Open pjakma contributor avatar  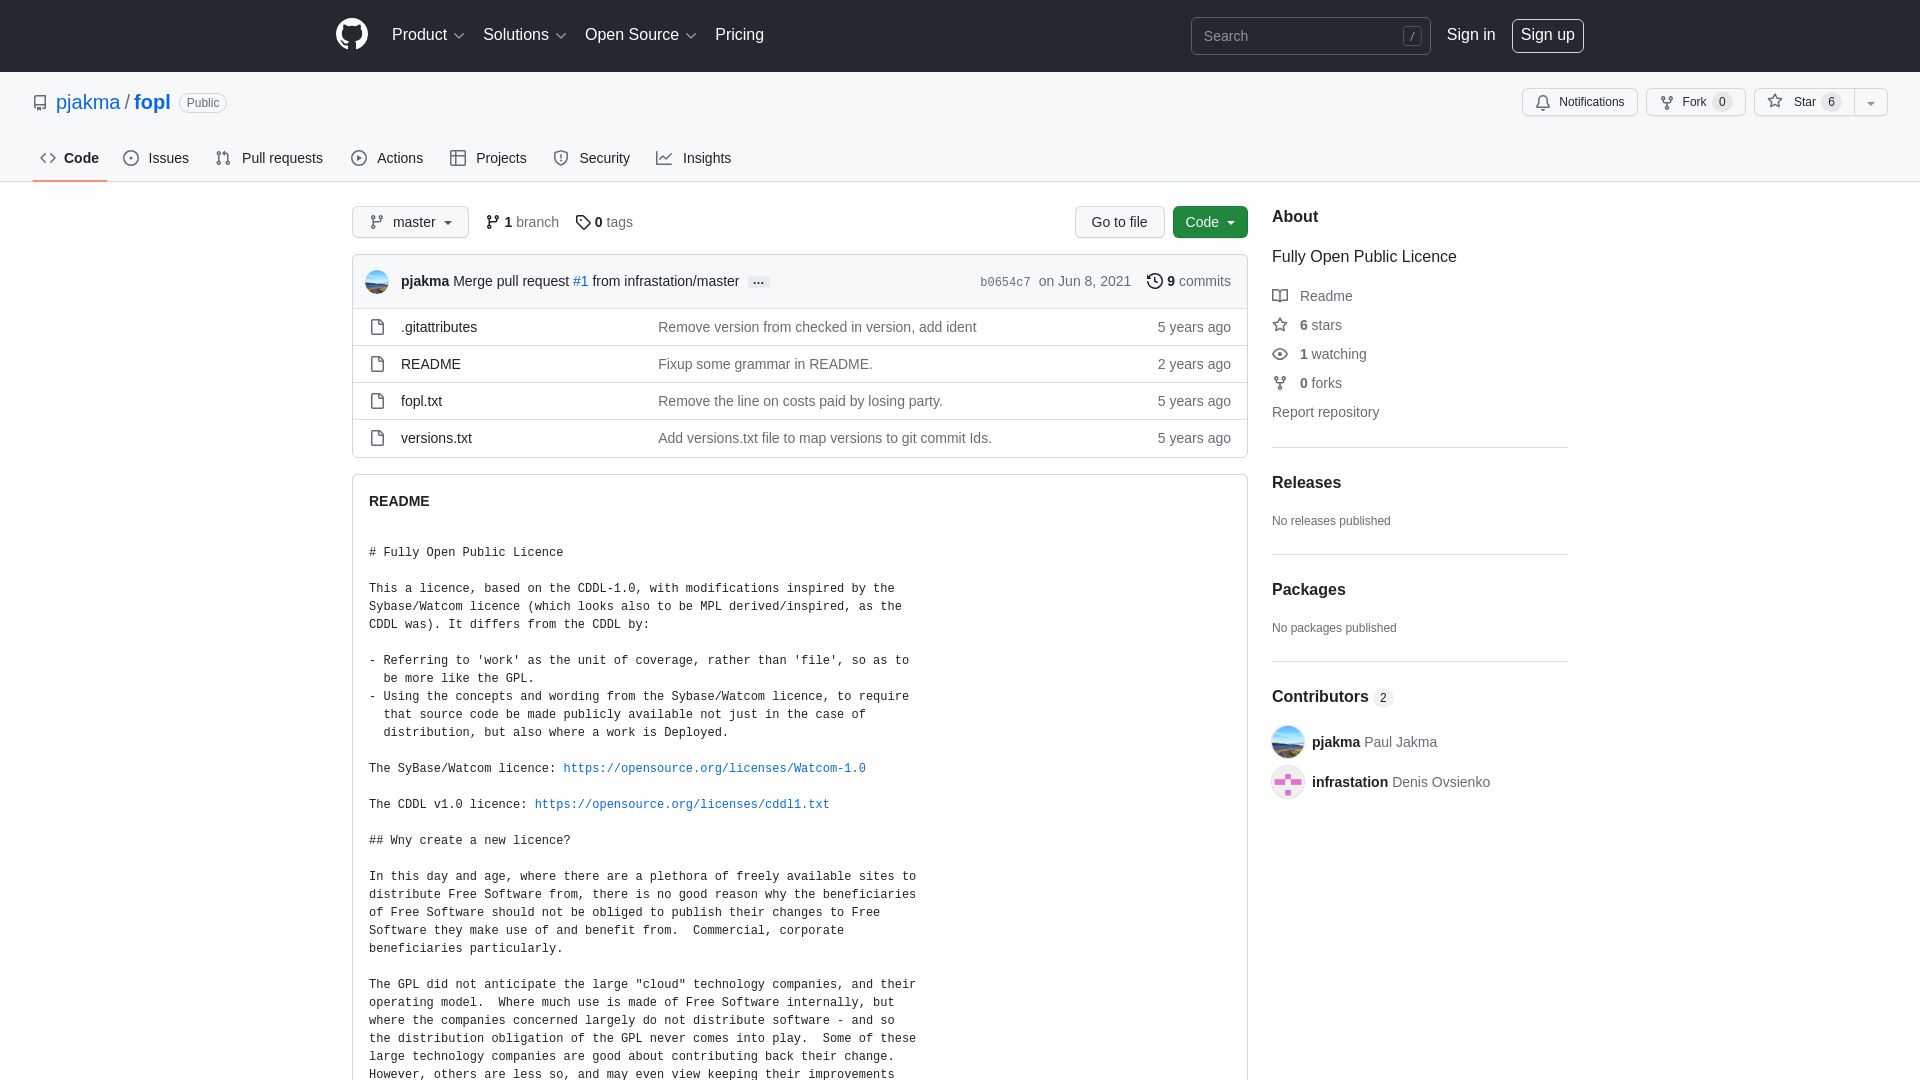[1288, 742]
